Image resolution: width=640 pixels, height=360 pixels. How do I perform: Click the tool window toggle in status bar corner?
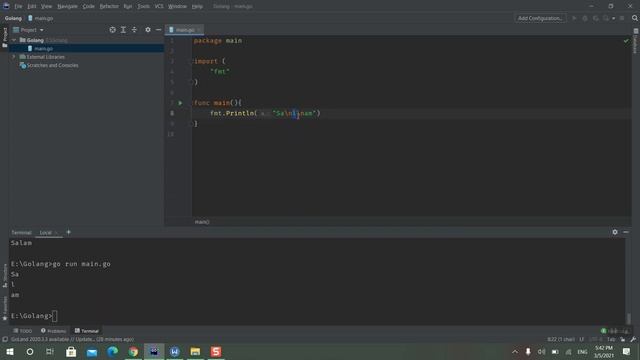point(5,339)
